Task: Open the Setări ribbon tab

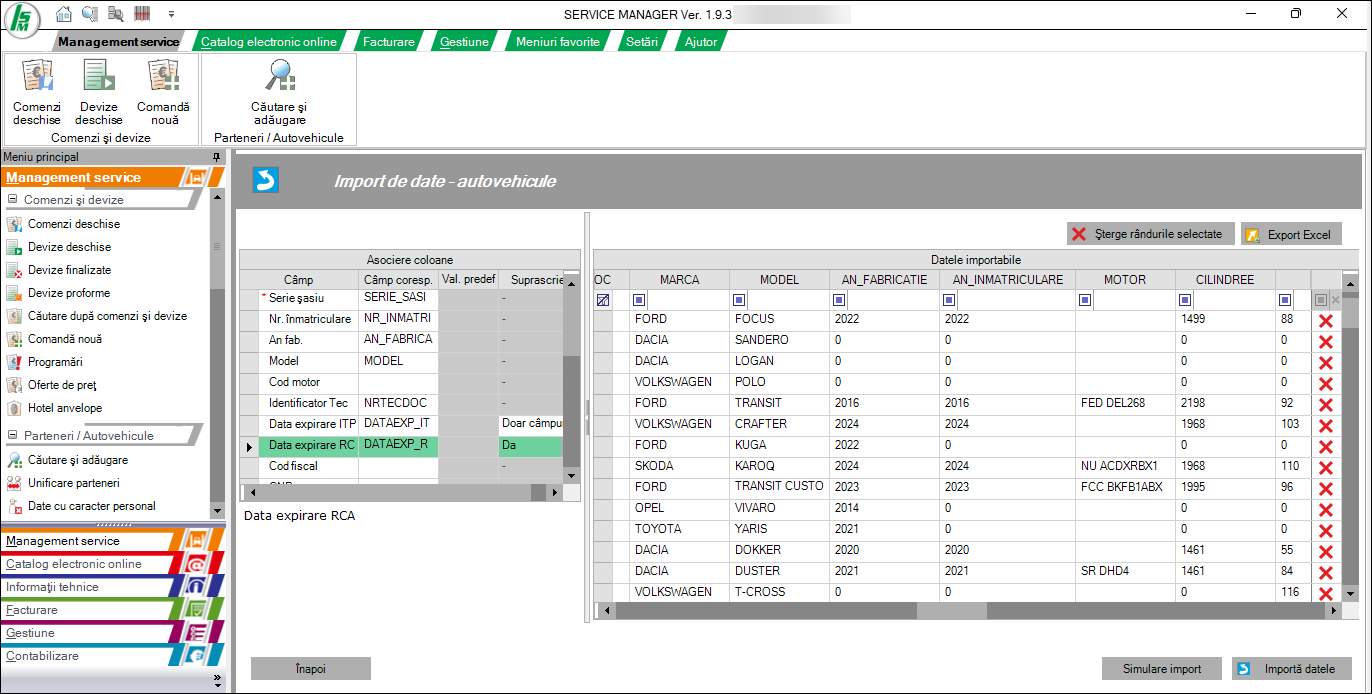Action: point(641,42)
